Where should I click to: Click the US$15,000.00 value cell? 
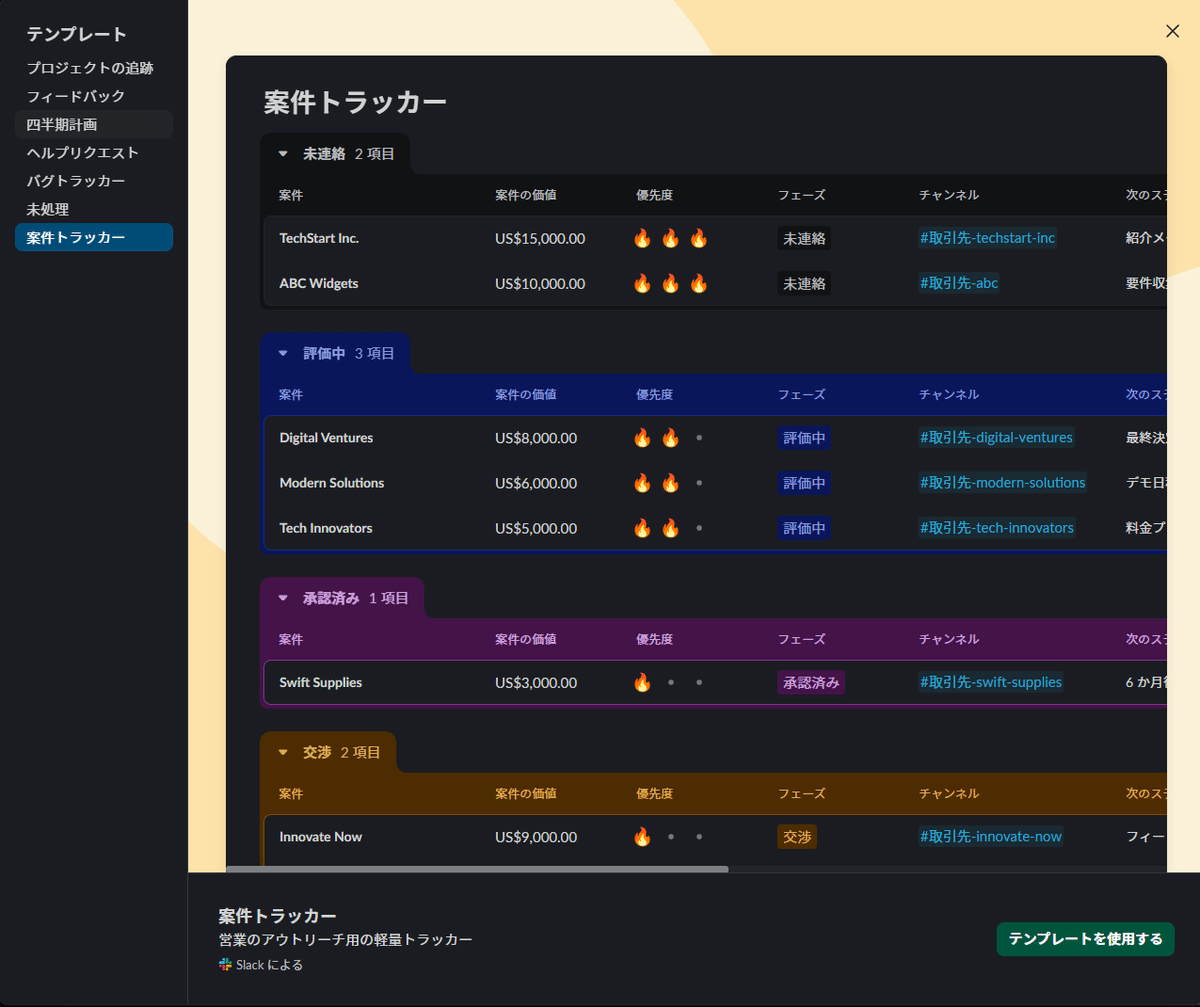coord(540,238)
